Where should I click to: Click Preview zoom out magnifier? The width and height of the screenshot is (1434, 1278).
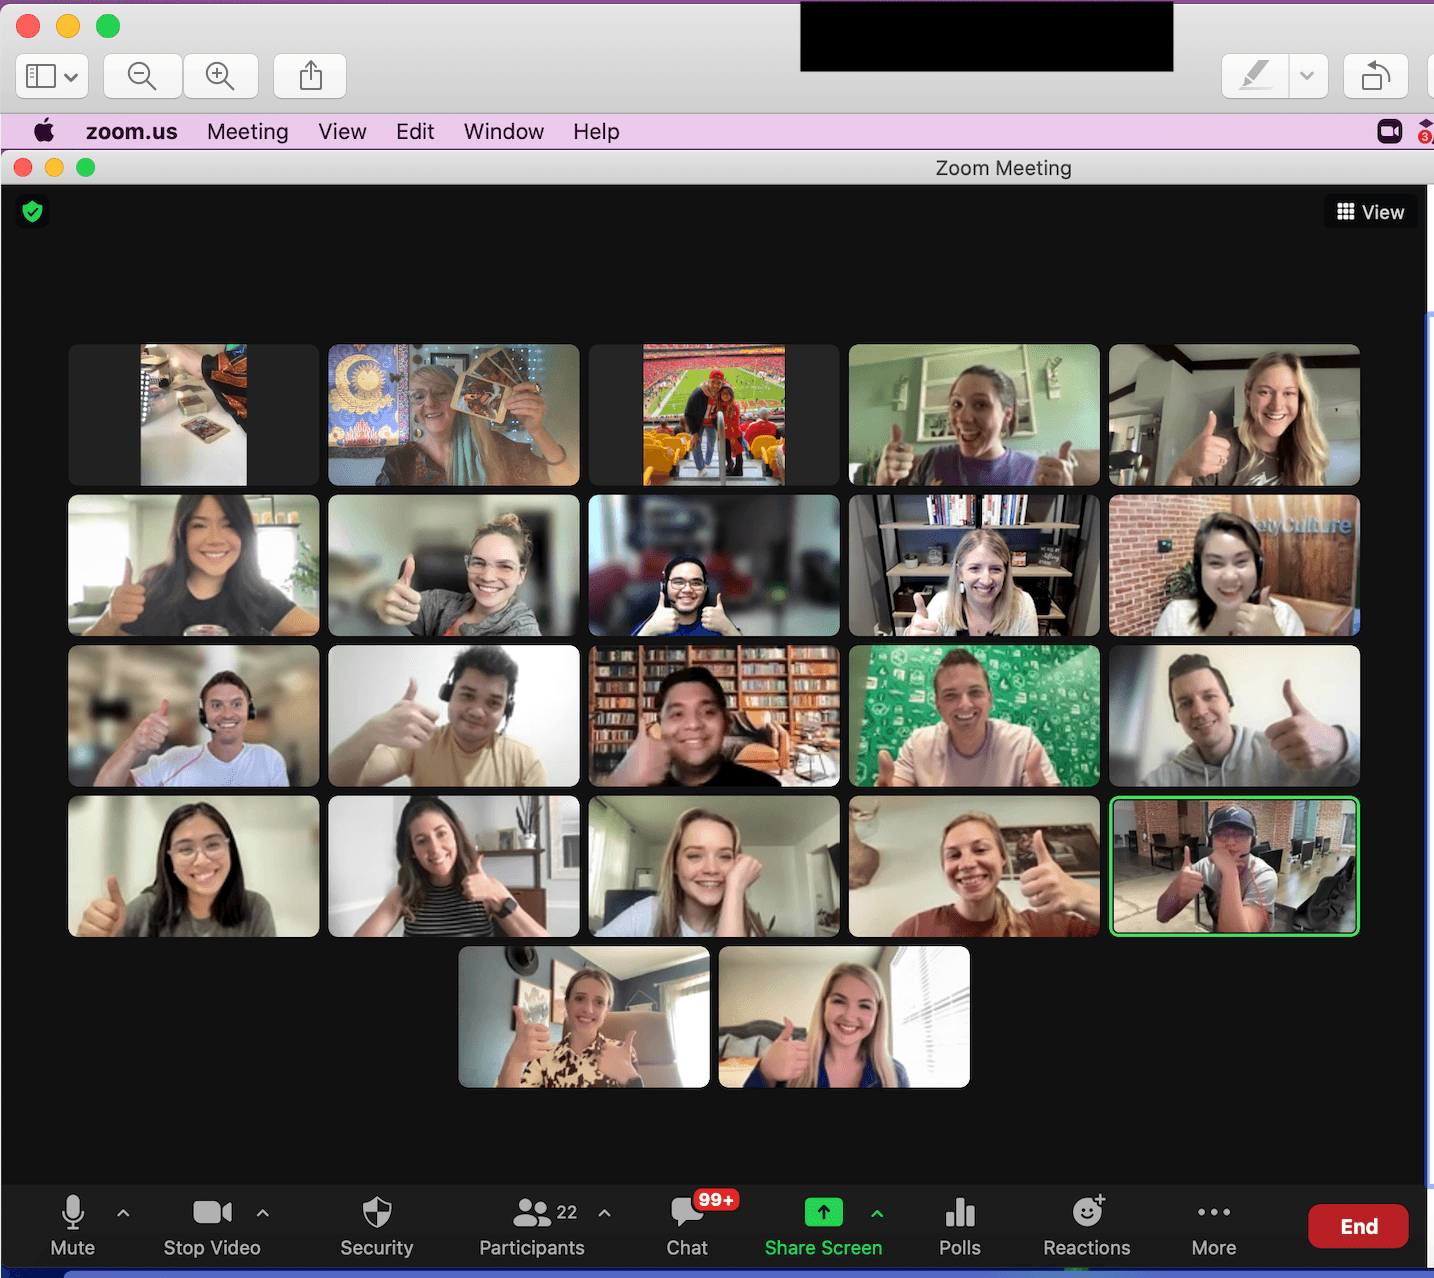pos(143,76)
